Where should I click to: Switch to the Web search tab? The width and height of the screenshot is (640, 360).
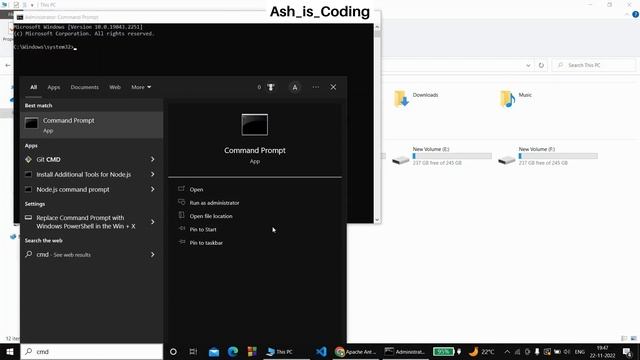pos(115,87)
